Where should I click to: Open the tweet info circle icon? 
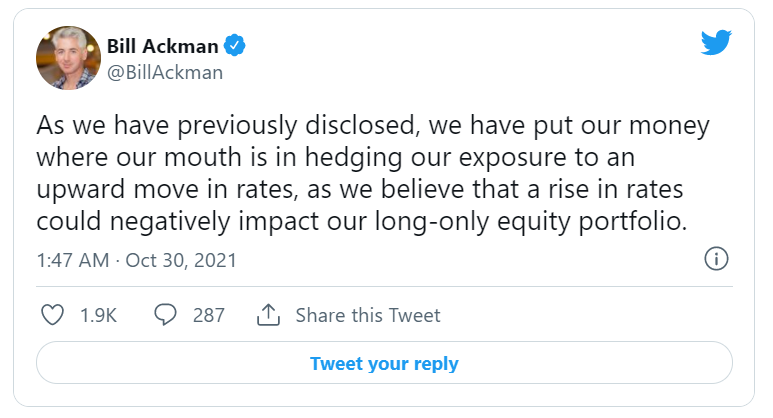716,259
